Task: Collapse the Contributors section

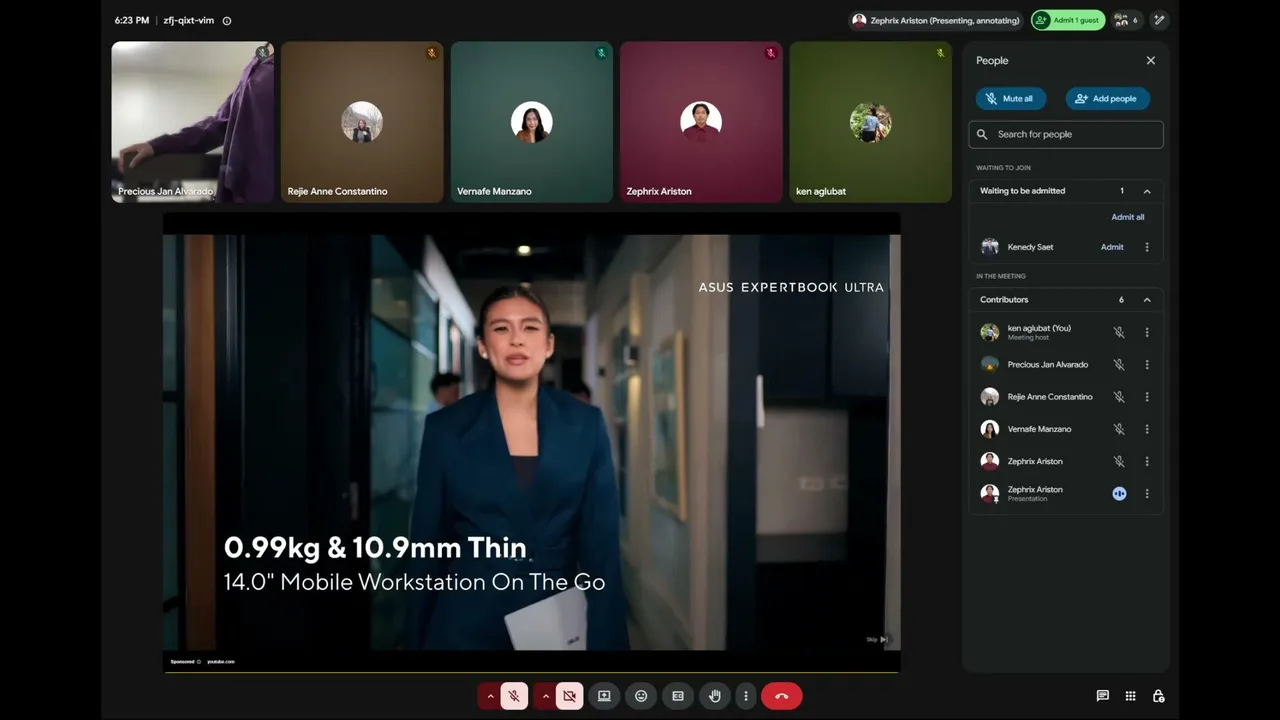Action: click(1147, 300)
